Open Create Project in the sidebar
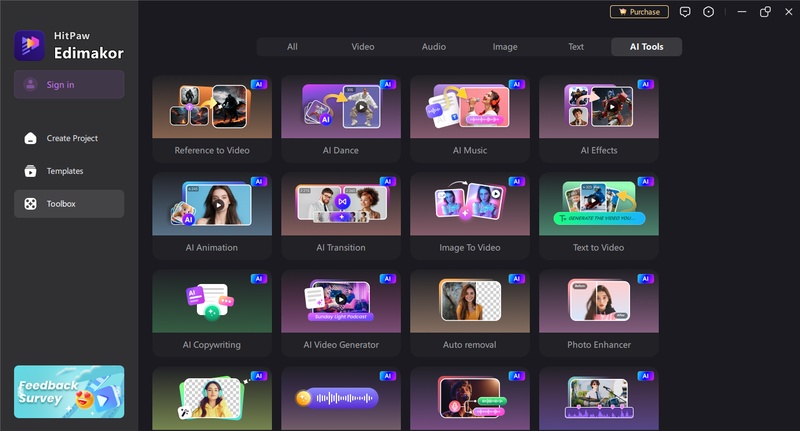The image size is (800, 431). coord(69,138)
